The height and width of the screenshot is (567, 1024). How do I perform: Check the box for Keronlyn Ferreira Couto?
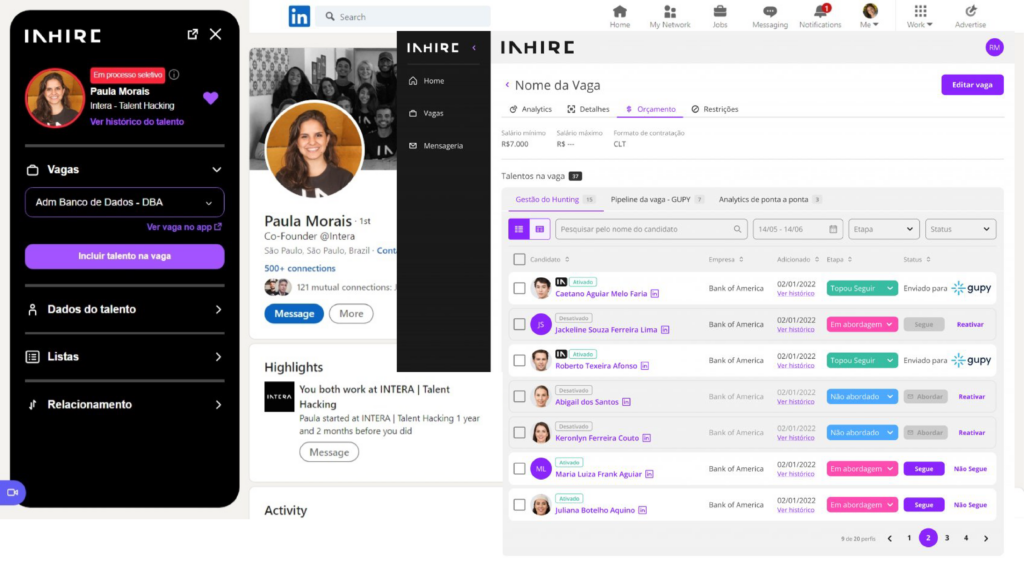(519, 432)
